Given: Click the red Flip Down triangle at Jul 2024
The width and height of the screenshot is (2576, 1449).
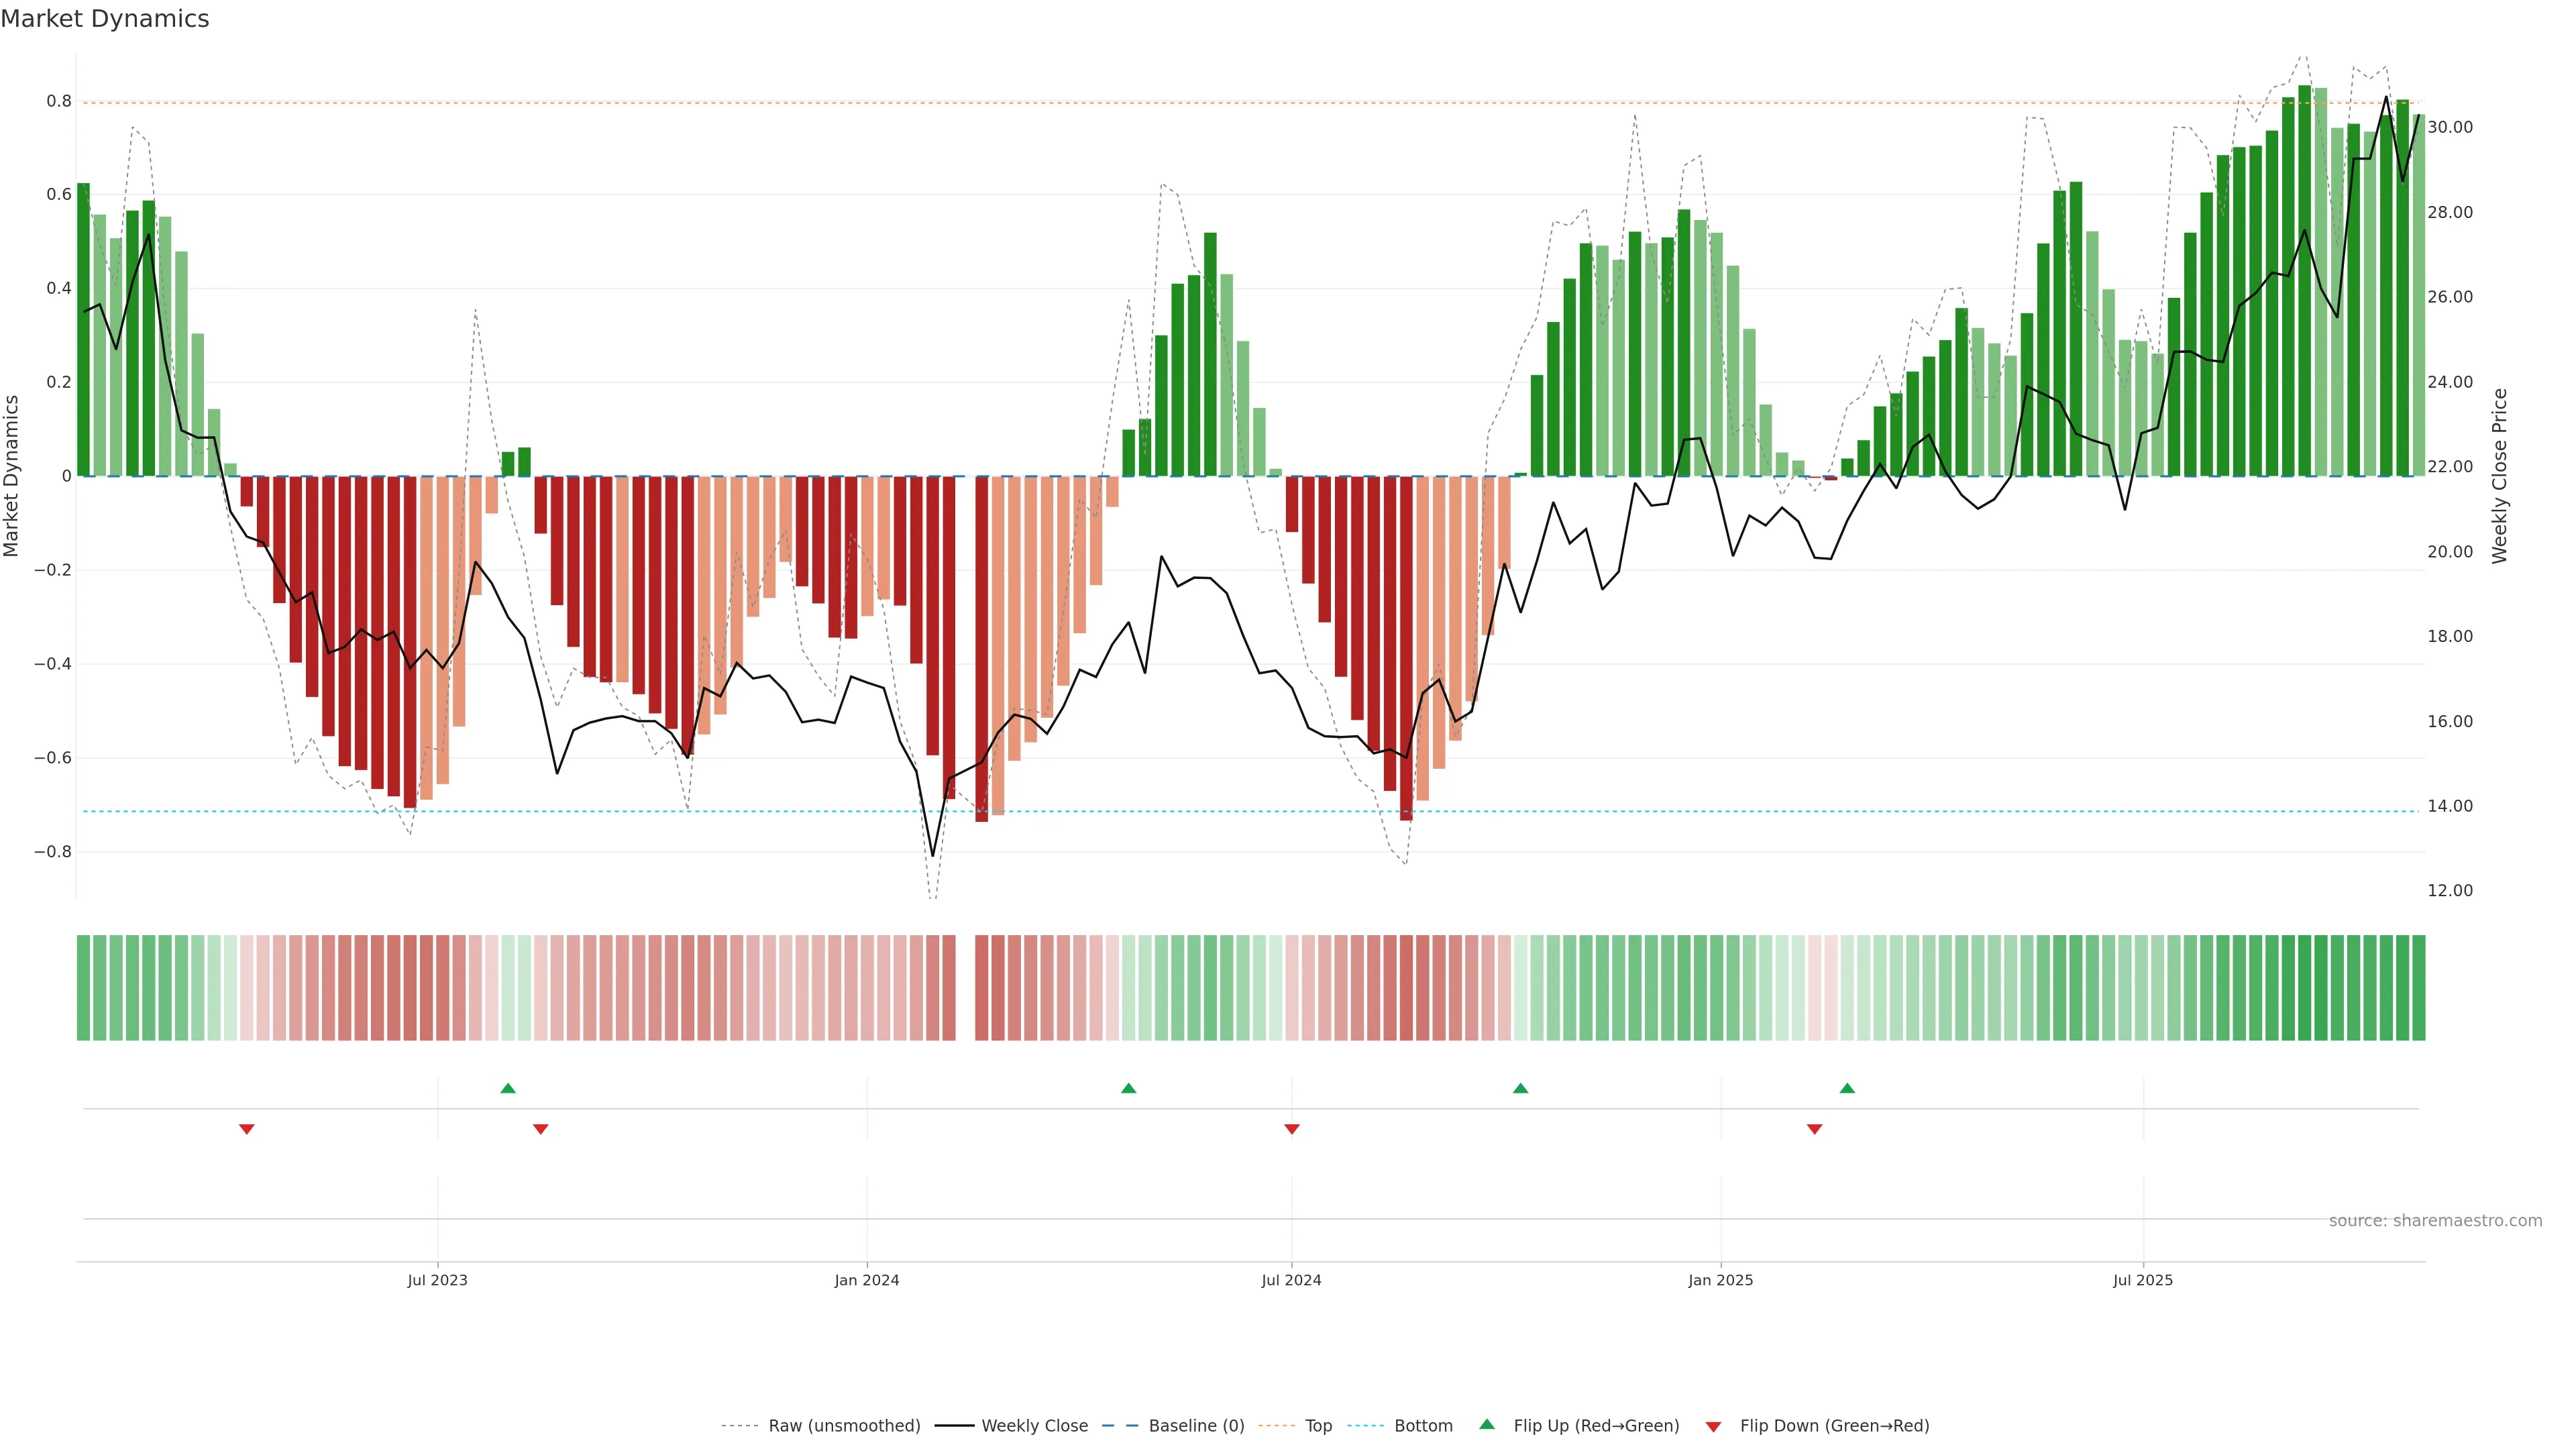Looking at the screenshot, I should pyautogui.click(x=1292, y=1129).
